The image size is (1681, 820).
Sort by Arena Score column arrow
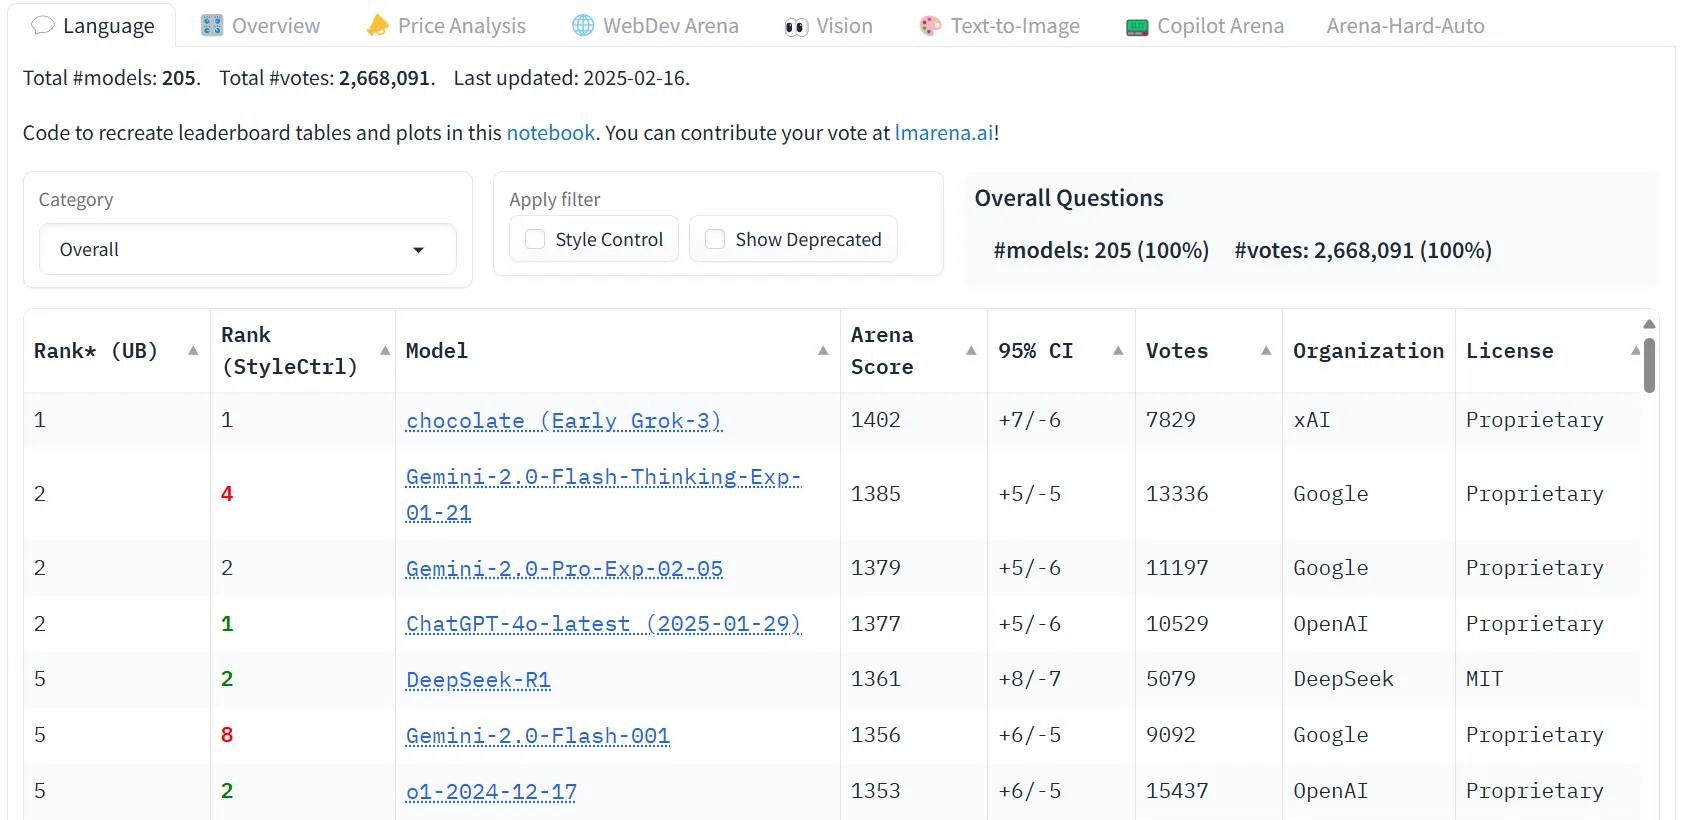[x=970, y=351]
